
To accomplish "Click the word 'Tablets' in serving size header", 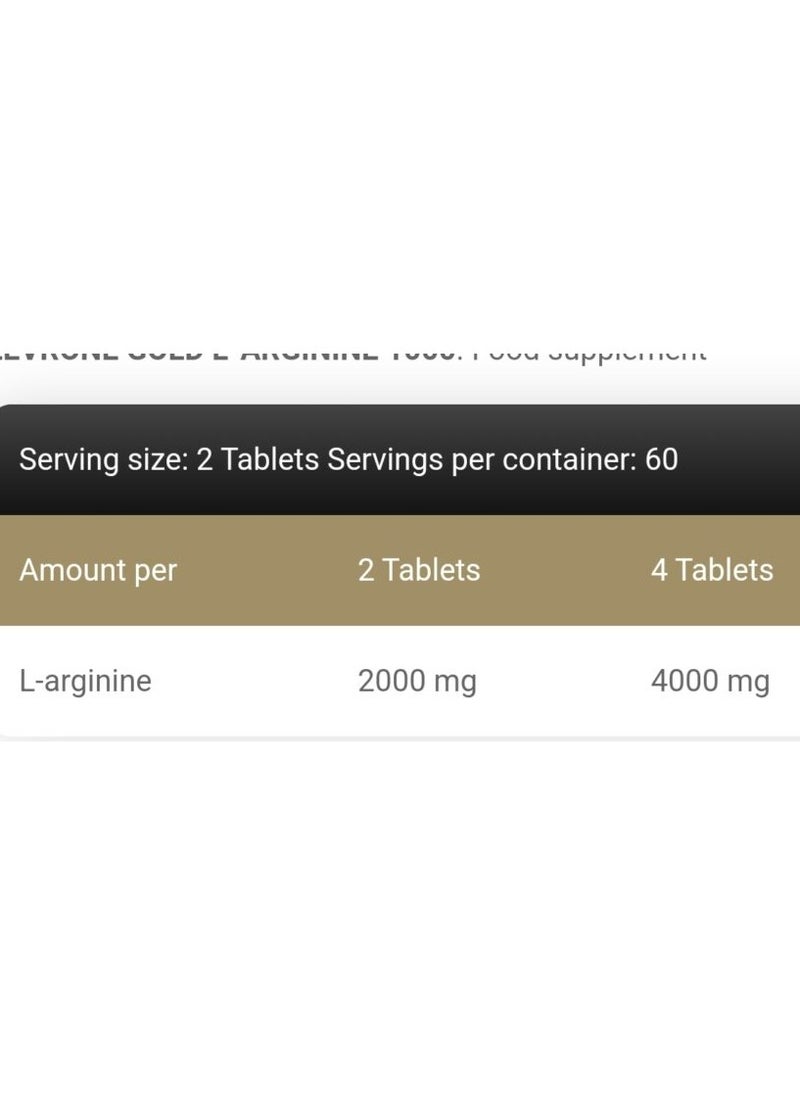I will [x=270, y=460].
